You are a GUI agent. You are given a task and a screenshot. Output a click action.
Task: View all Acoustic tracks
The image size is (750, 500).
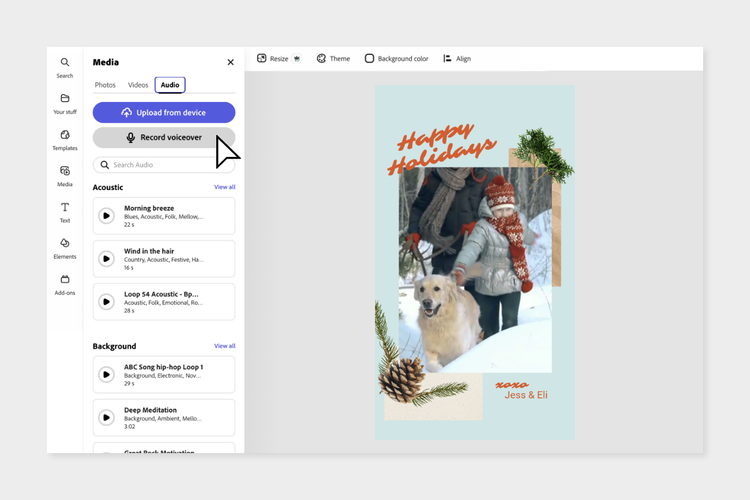[224, 187]
